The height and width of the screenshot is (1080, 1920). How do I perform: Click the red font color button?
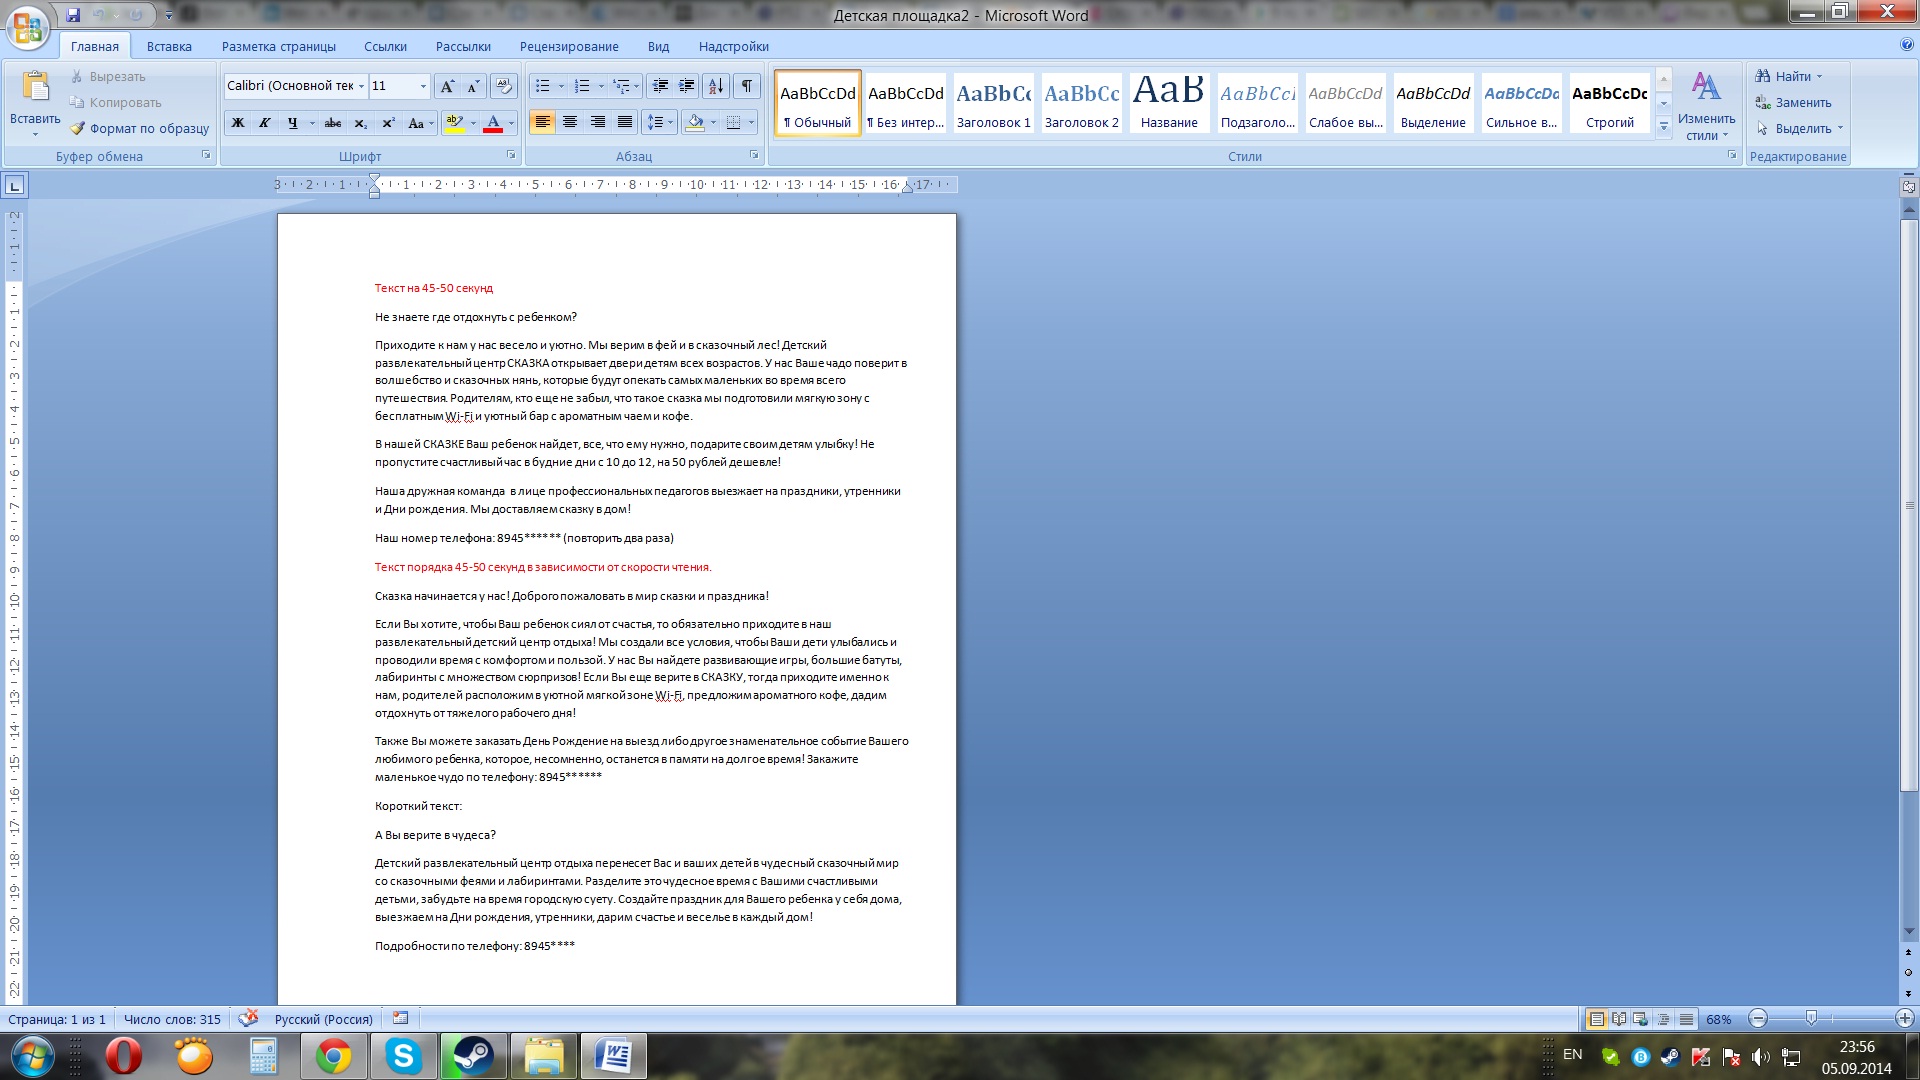[493, 123]
